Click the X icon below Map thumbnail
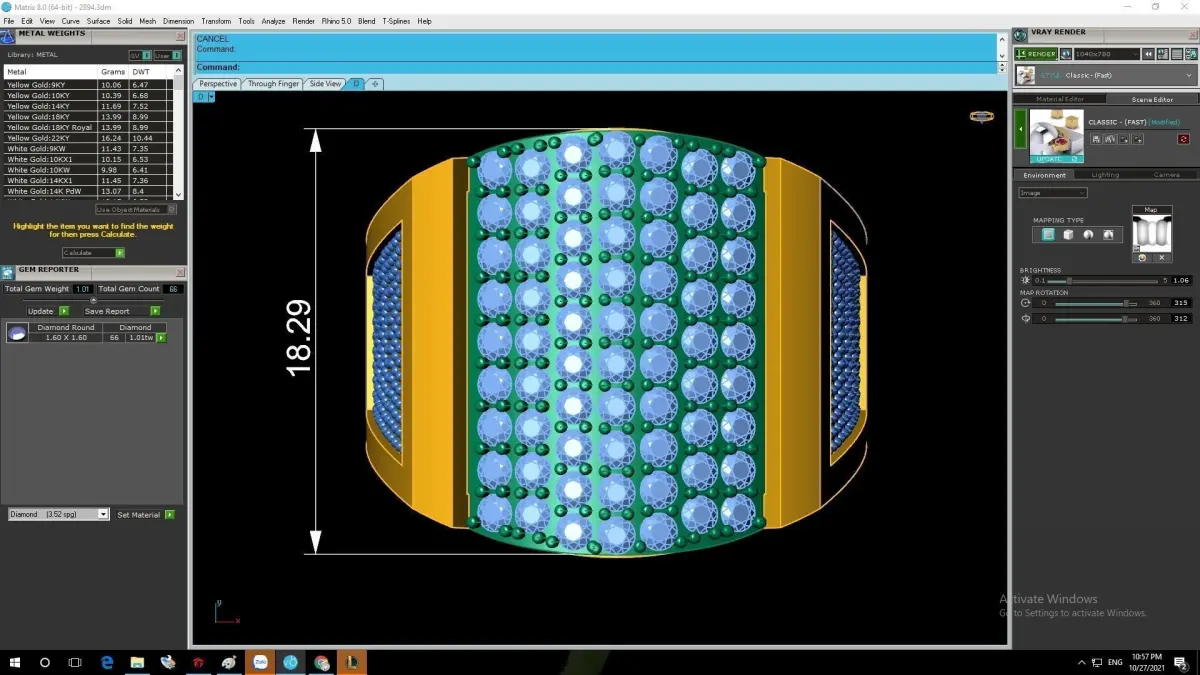The image size is (1200, 675). (x=1161, y=258)
